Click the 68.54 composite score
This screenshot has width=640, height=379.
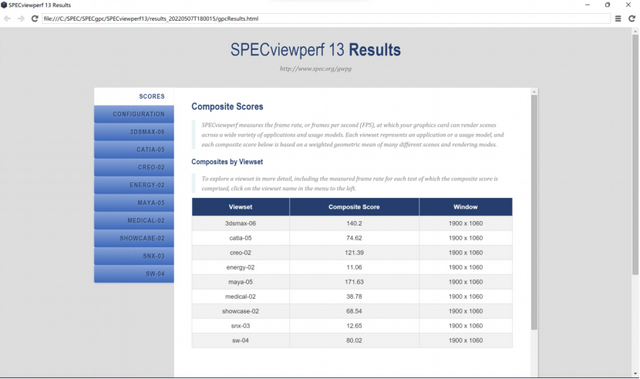pos(354,311)
